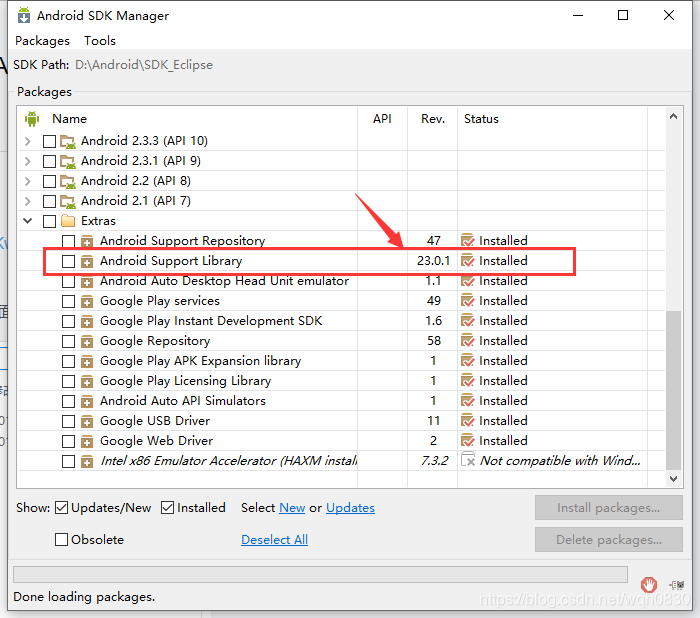Collapse the Extras node
Image resolution: width=700 pixels, height=618 pixels.
tap(28, 221)
